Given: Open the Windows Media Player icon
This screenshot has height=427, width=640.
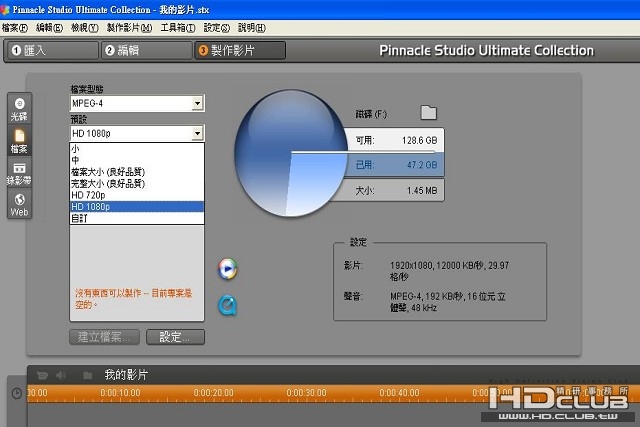Looking at the screenshot, I should click(227, 269).
